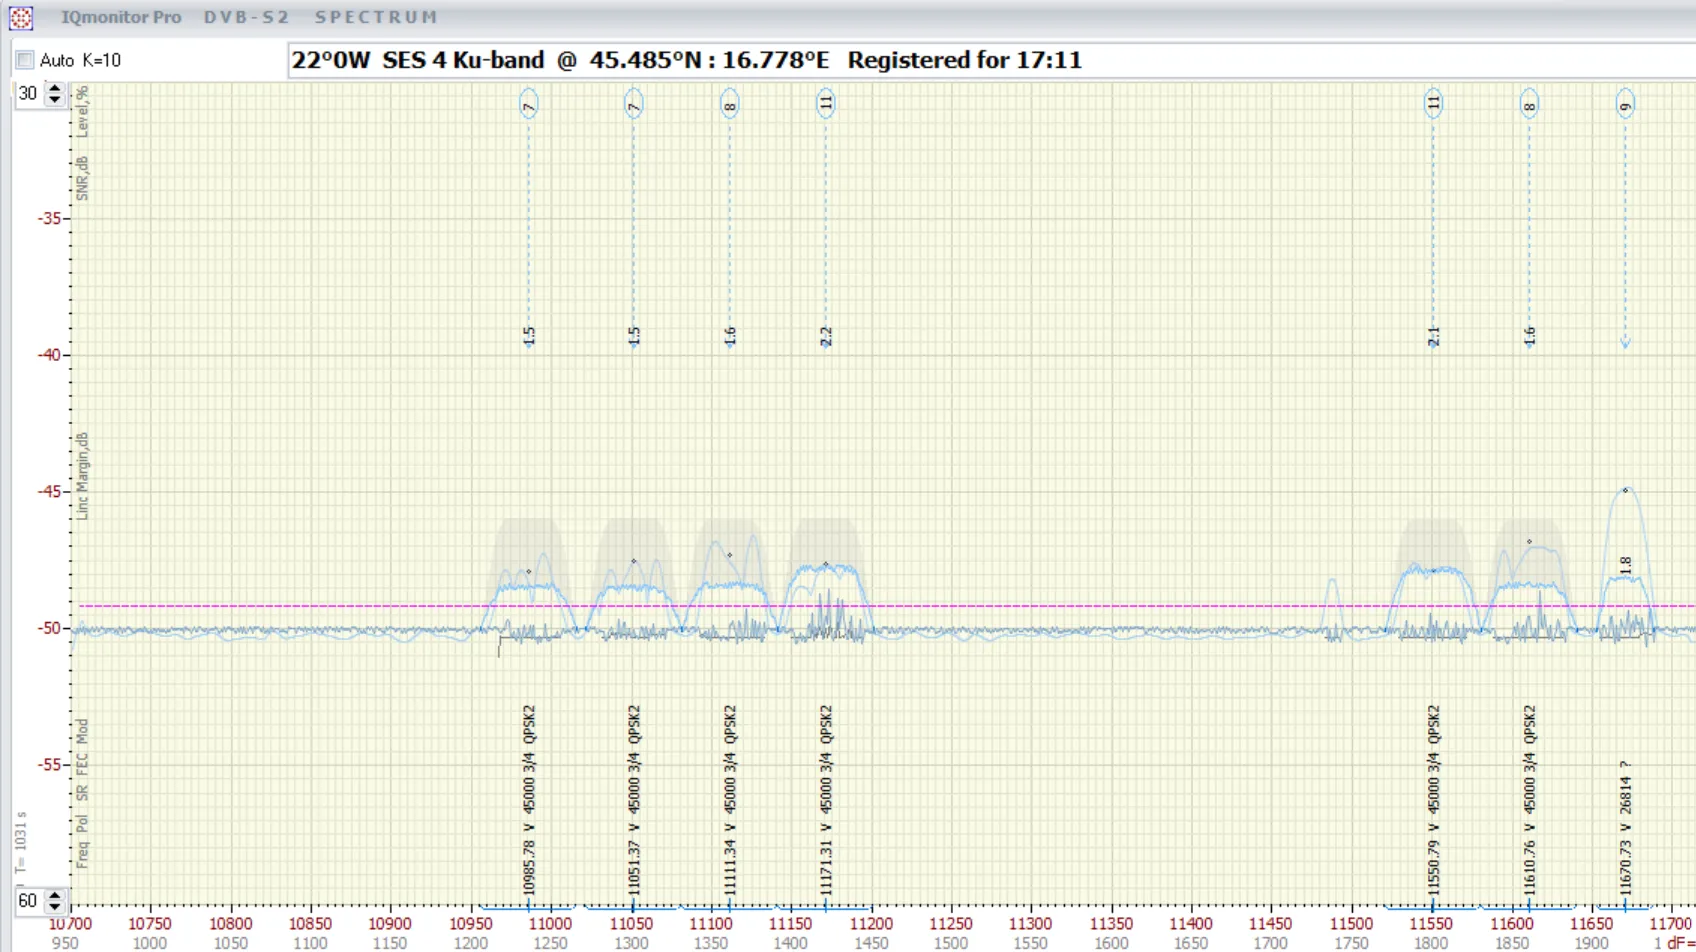Click the bubble labeled 11 above 11550.79

pos(1433,103)
